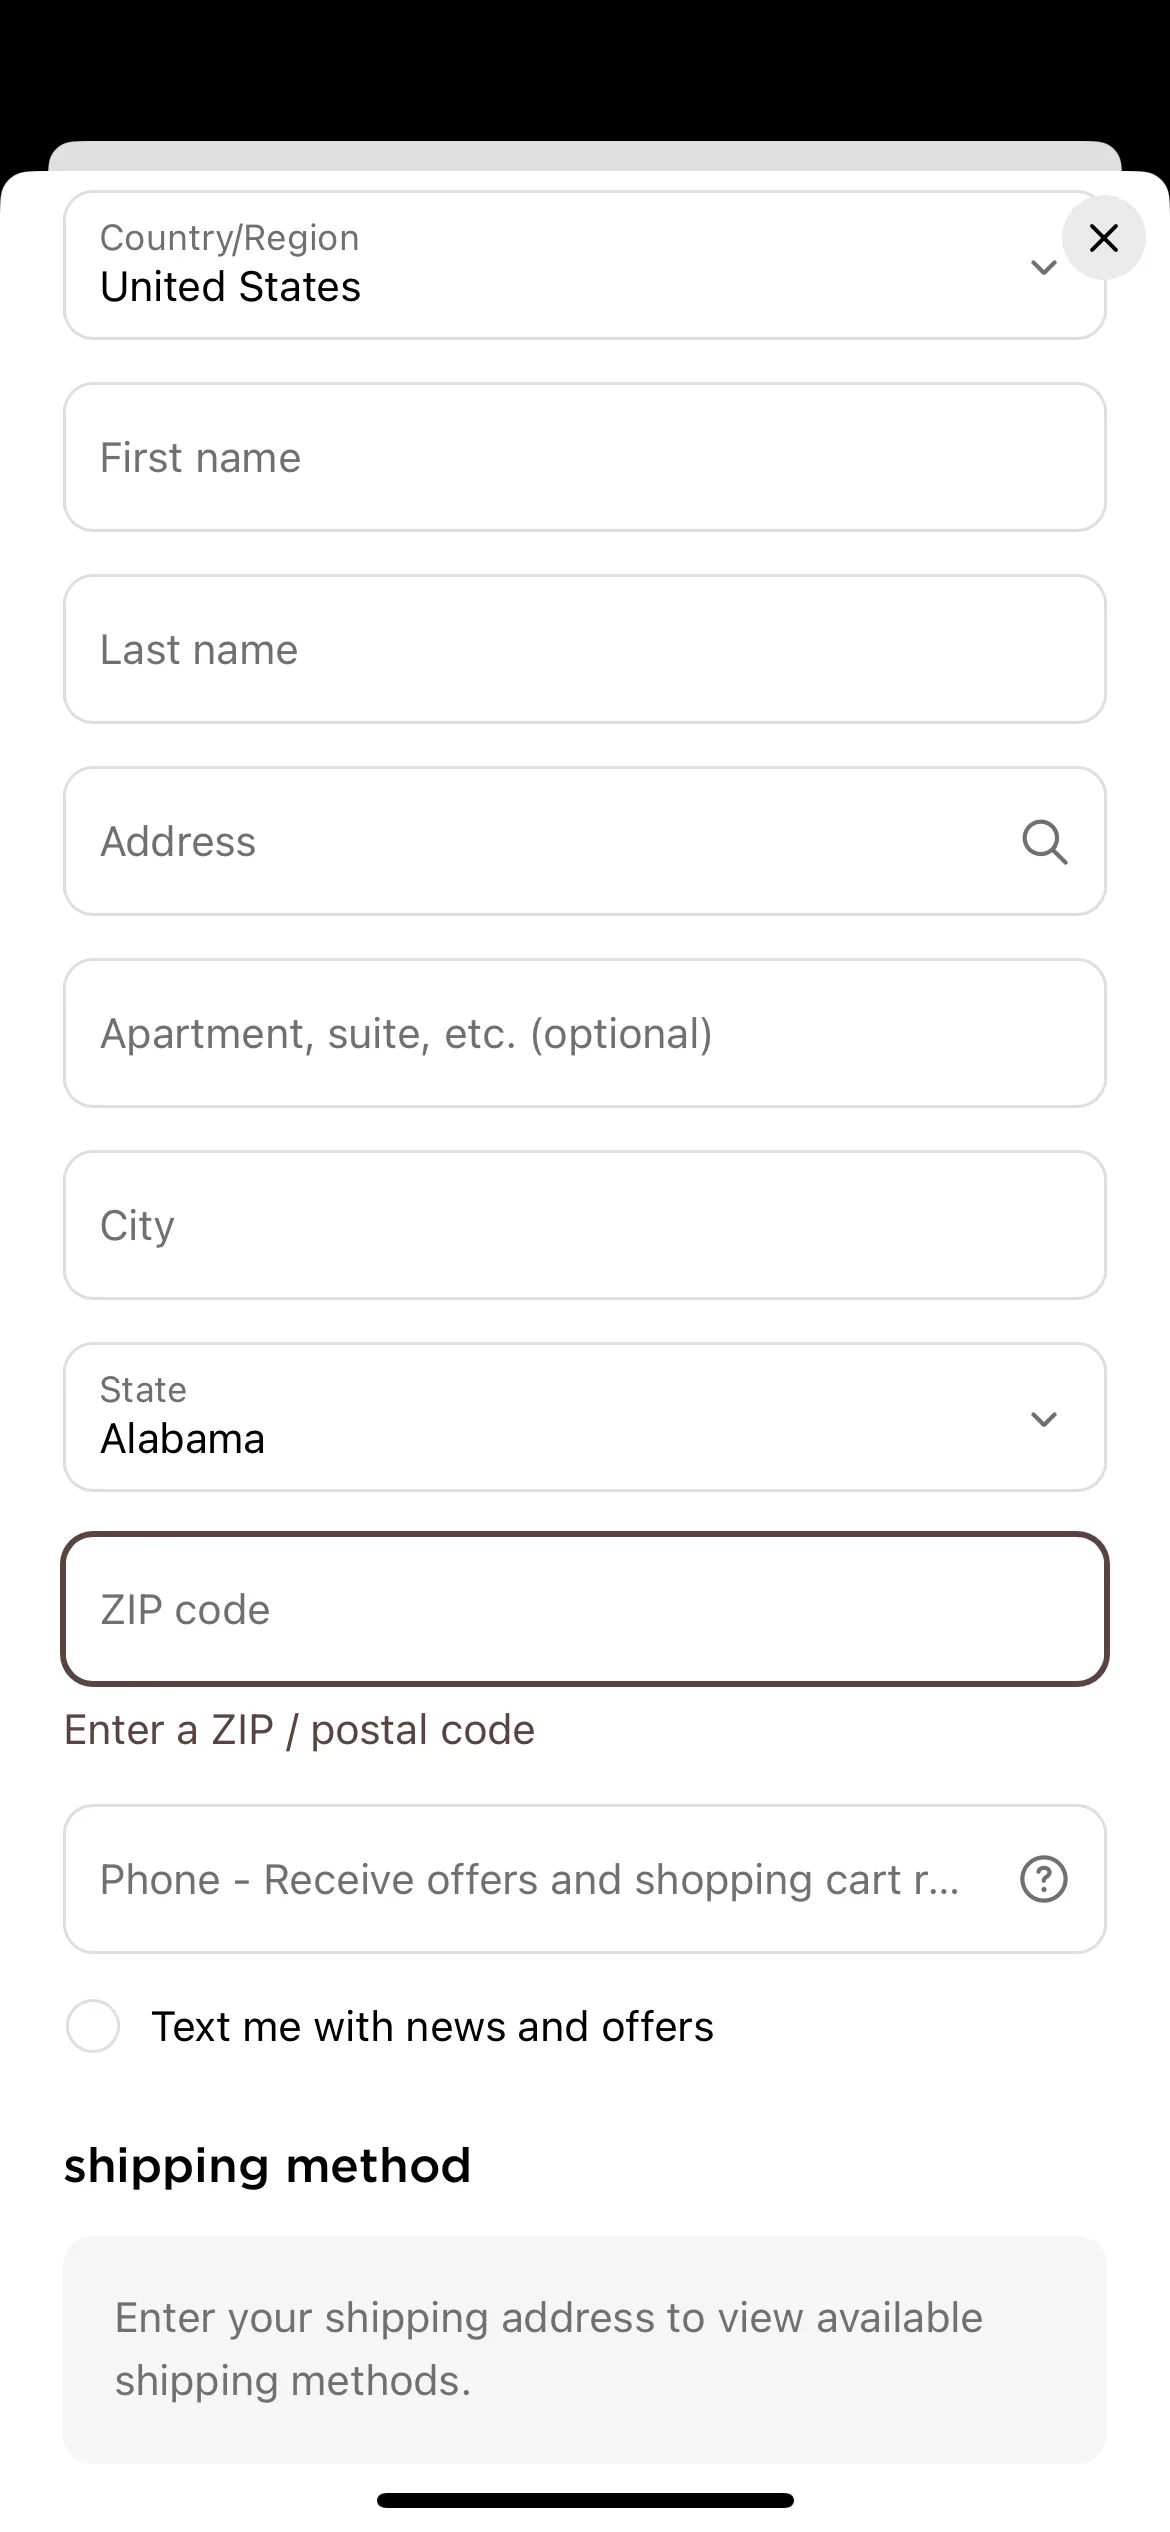The image size is (1170, 2532).
Task: Select the Apartment, suite, etc. field
Action: coord(585,1034)
